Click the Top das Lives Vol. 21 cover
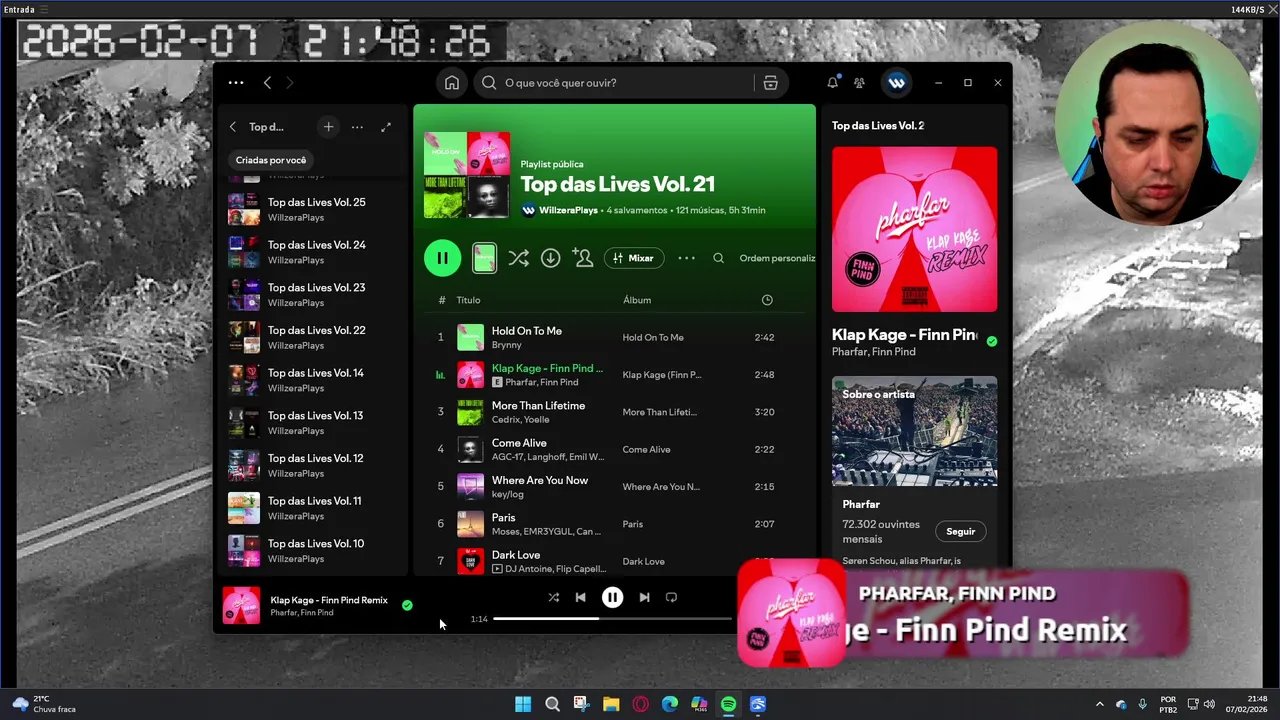Image resolution: width=1280 pixels, height=720 pixels. click(x=467, y=175)
